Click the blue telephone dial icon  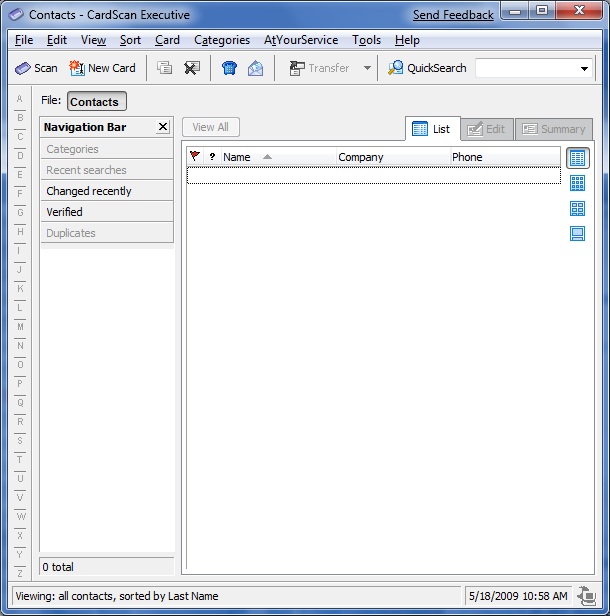pyautogui.click(x=229, y=68)
